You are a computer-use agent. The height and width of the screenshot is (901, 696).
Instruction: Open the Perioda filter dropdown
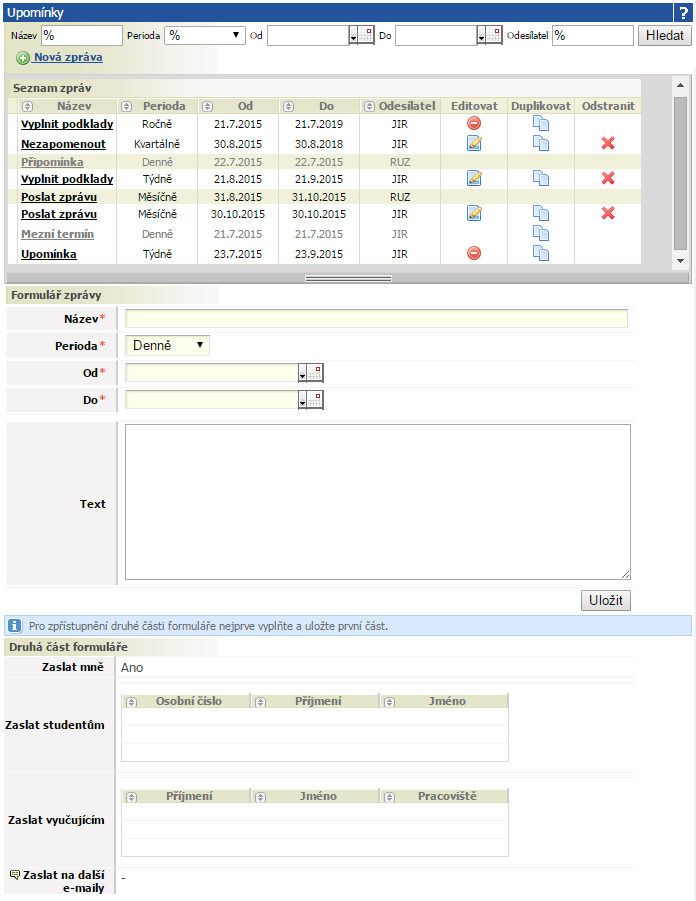point(205,36)
